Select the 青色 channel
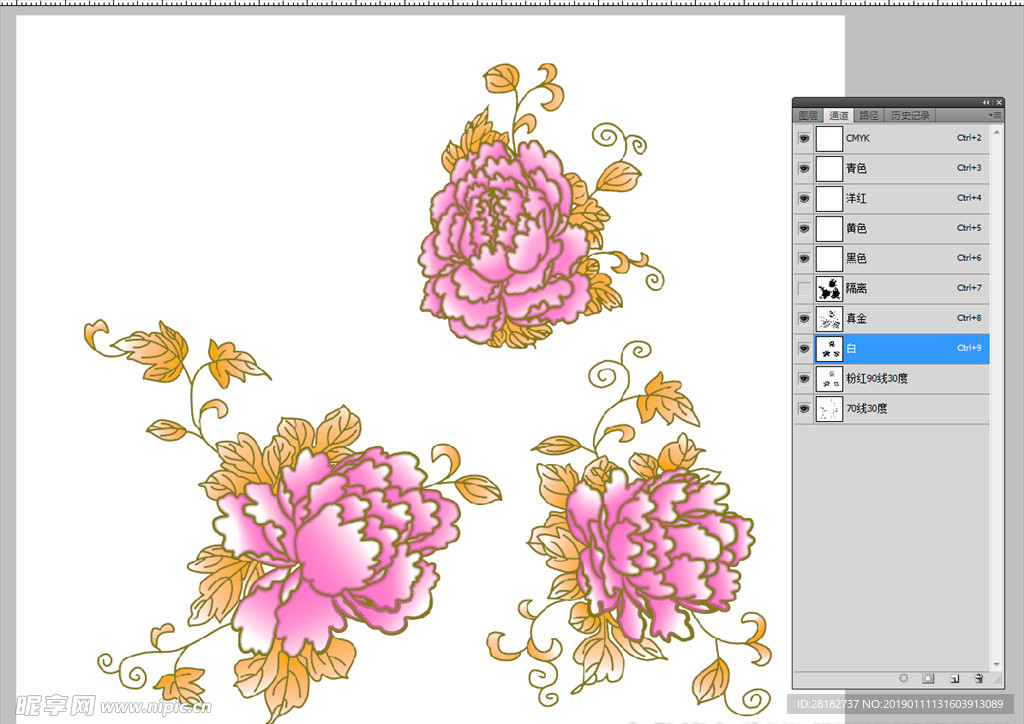 900,168
